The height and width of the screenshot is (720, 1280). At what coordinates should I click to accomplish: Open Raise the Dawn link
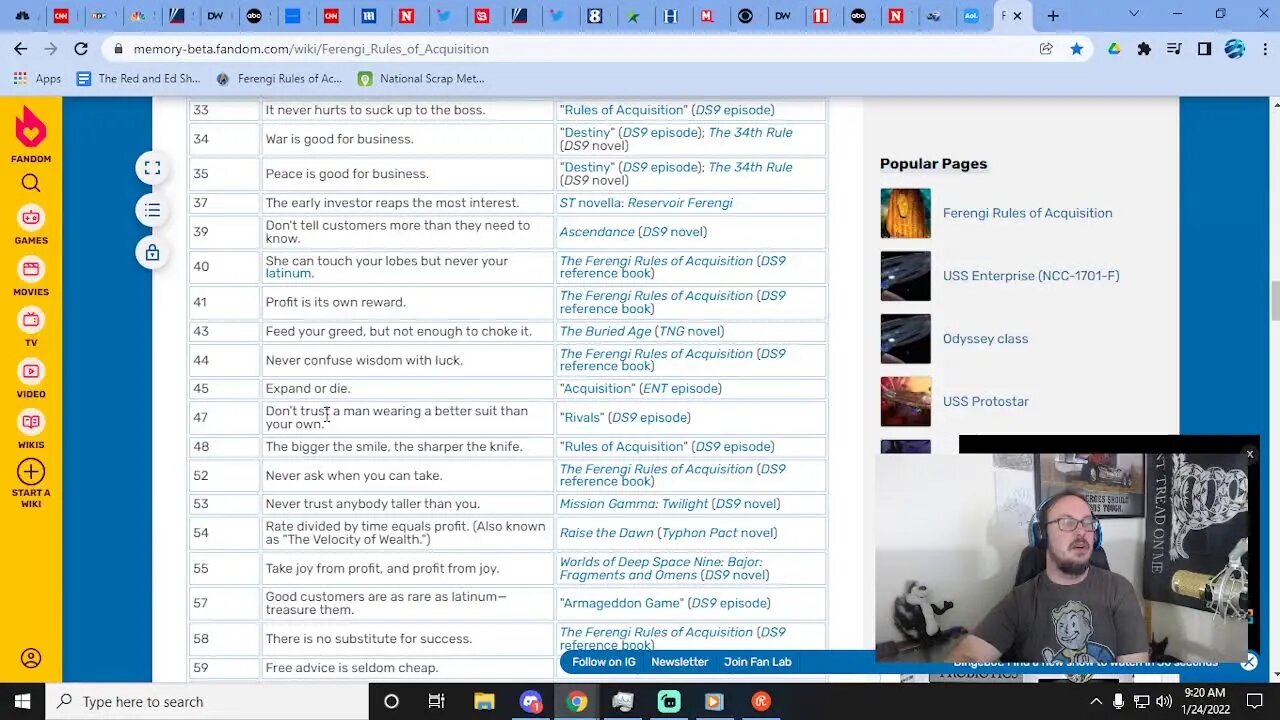(606, 533)
